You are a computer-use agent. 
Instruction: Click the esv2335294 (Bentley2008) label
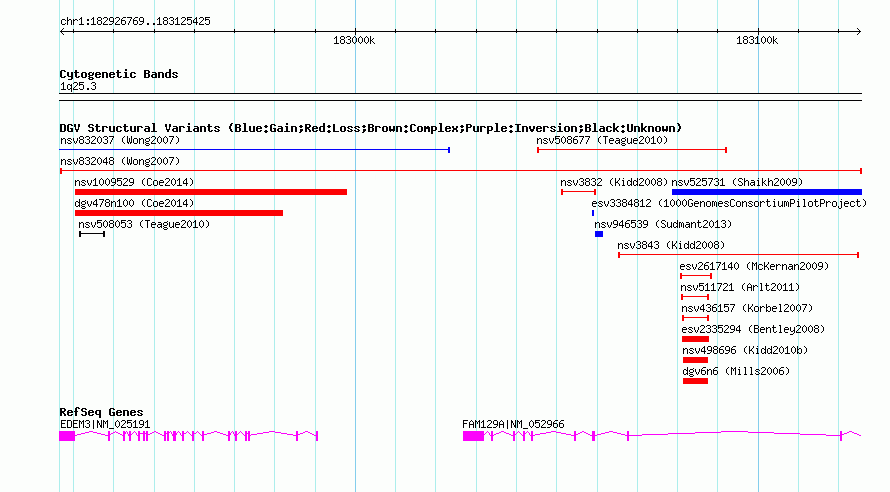pyautogui.click(x=753, y=329)
